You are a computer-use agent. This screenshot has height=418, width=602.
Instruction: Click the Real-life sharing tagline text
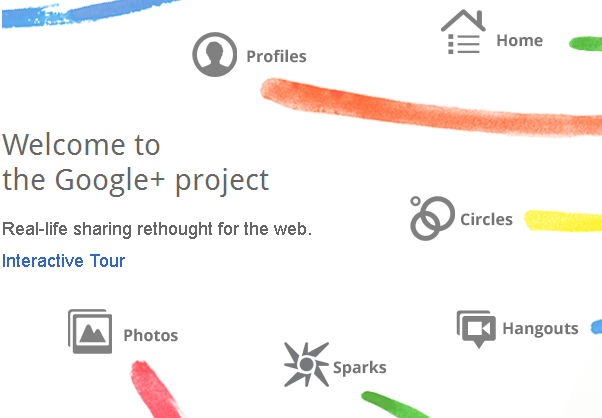click(157, 229)
